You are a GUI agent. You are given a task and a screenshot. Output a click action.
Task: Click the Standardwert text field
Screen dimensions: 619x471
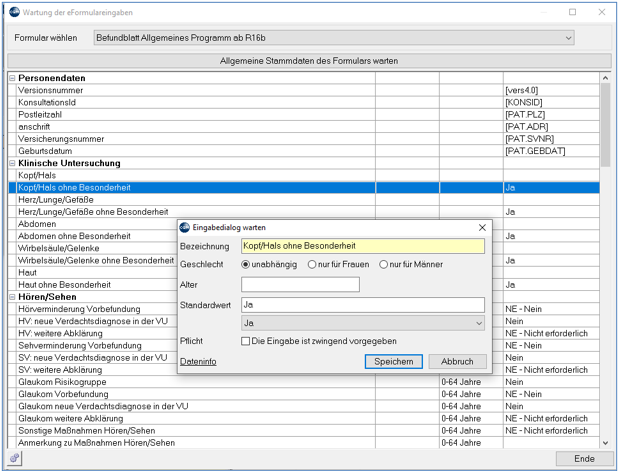coord(363,305)
